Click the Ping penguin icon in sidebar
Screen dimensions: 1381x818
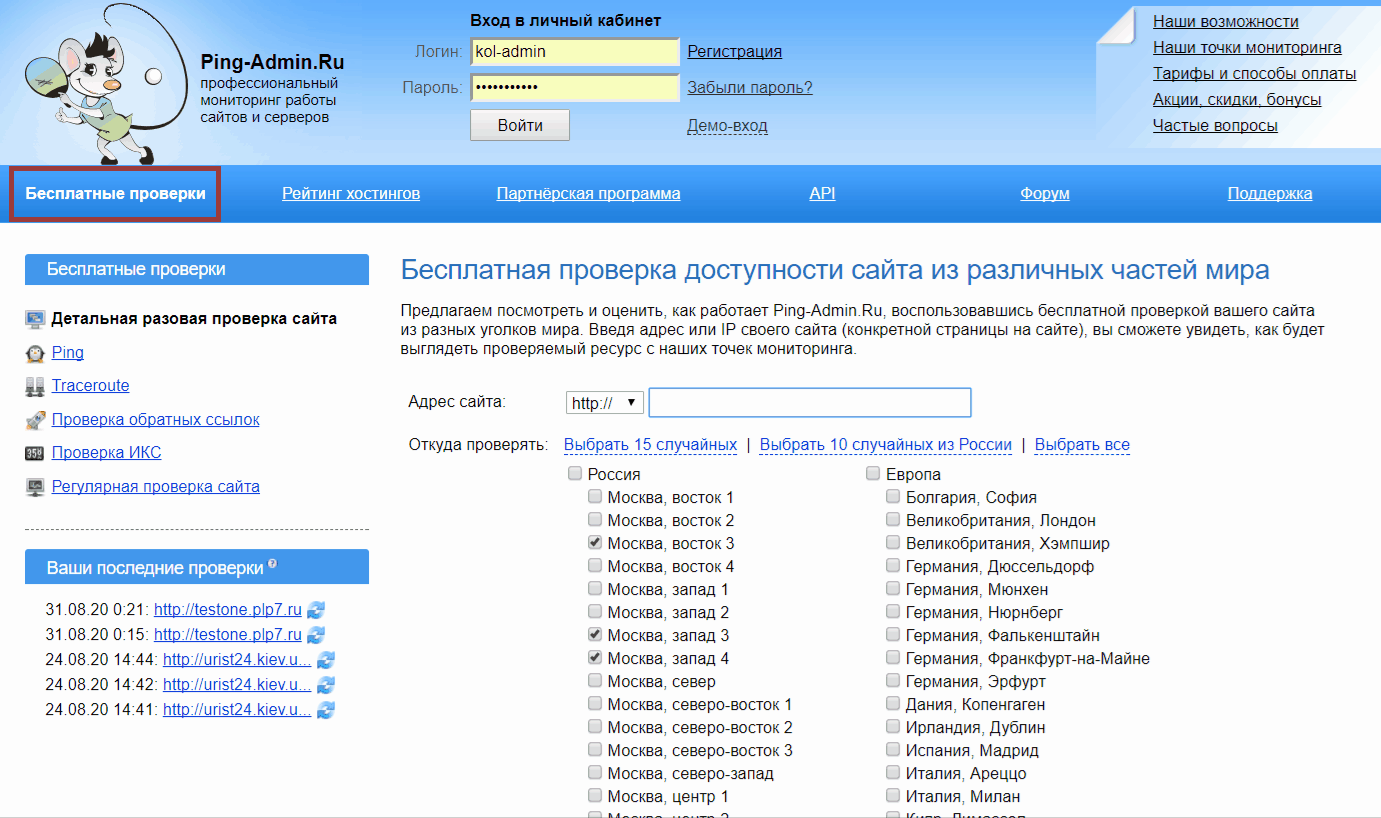click(35, 353)
